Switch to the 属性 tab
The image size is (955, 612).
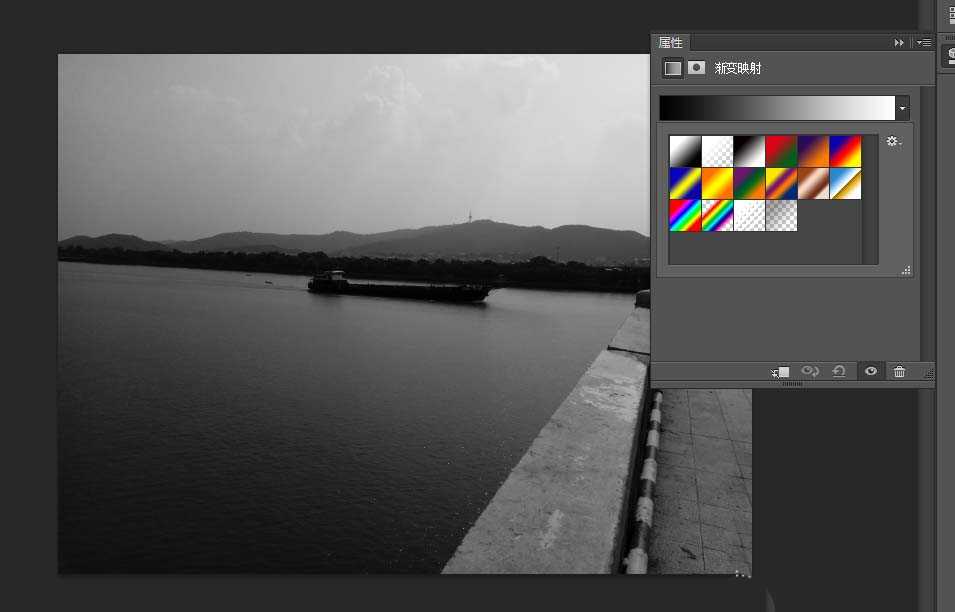(670, 43)
